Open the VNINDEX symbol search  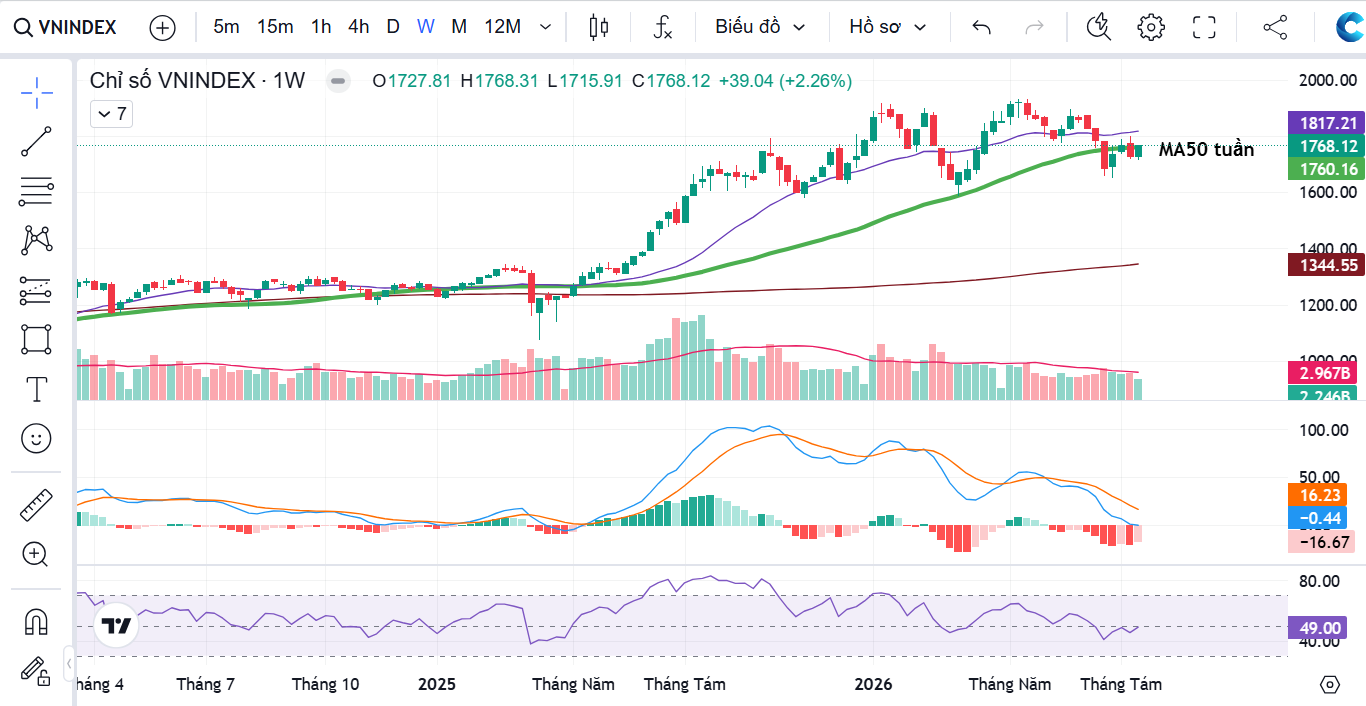coord(65,27)
